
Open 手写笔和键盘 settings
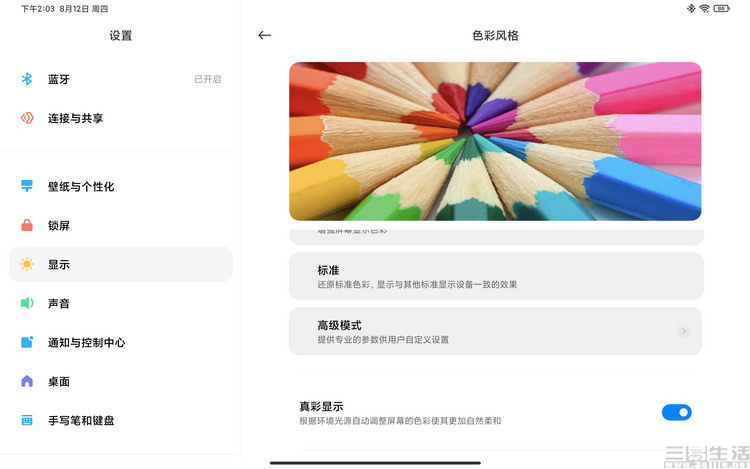(120, 421)
